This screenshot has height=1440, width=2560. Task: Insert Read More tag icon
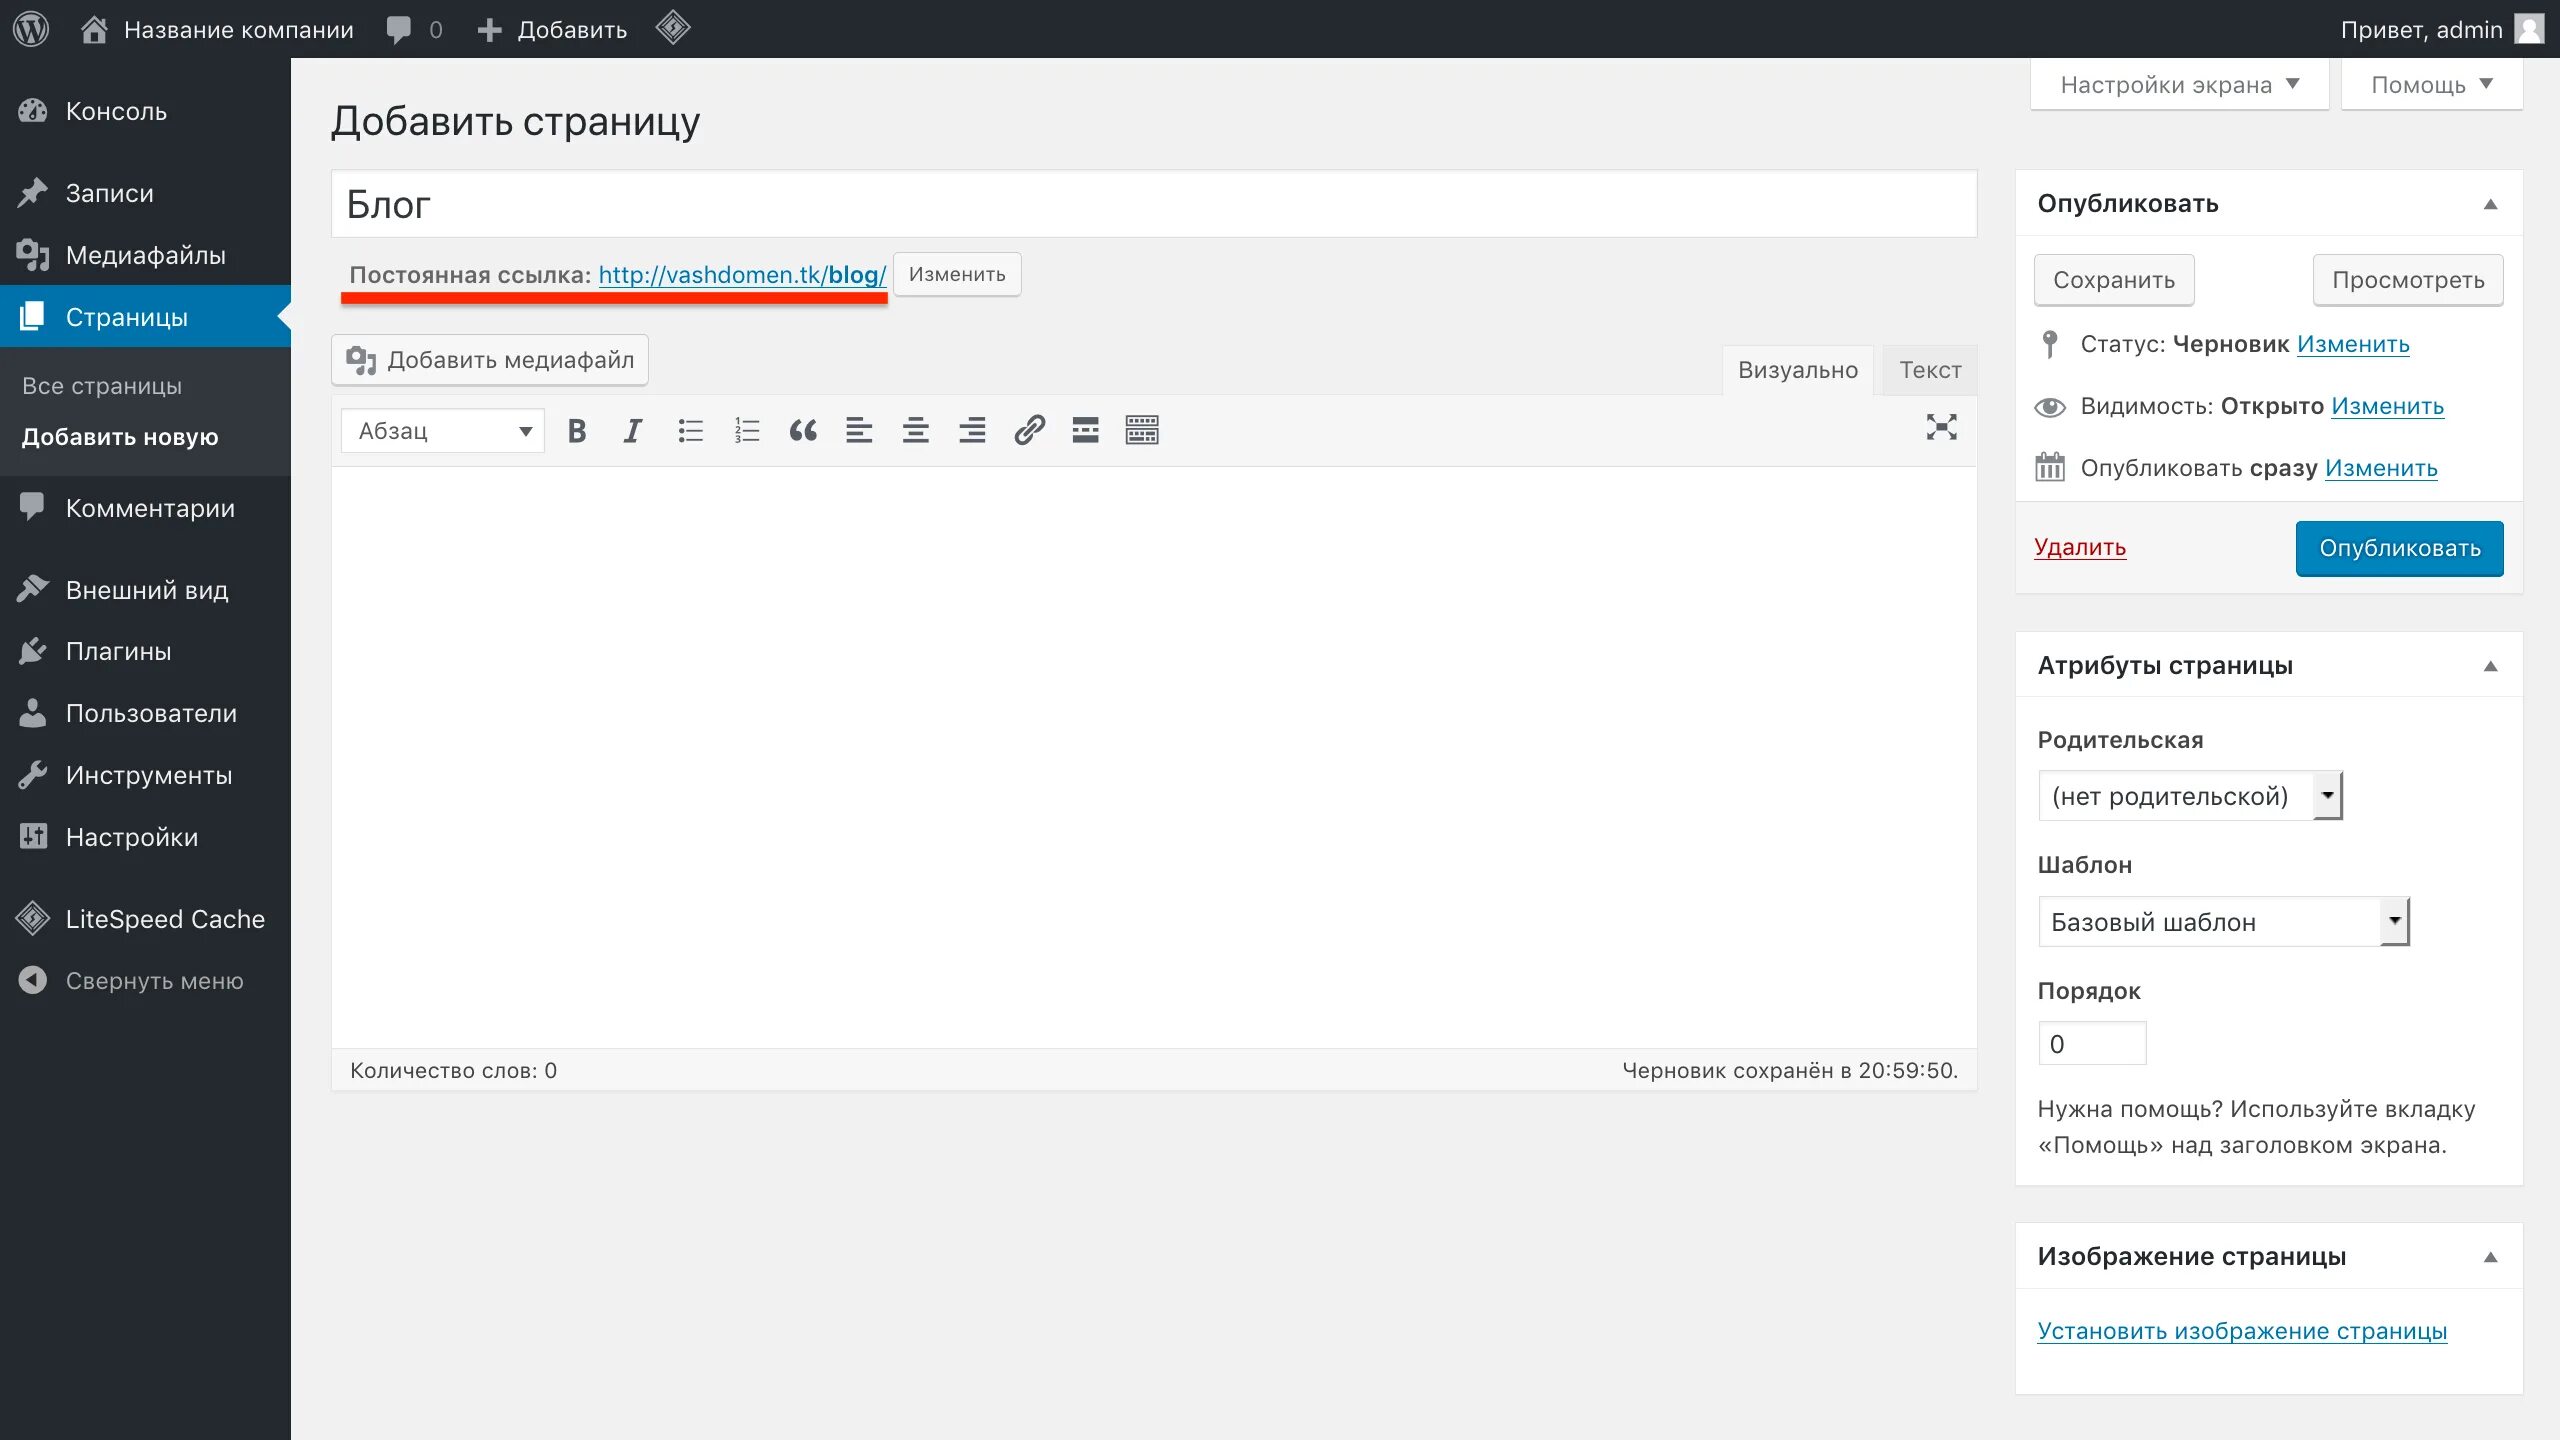tap(1085, 431)
